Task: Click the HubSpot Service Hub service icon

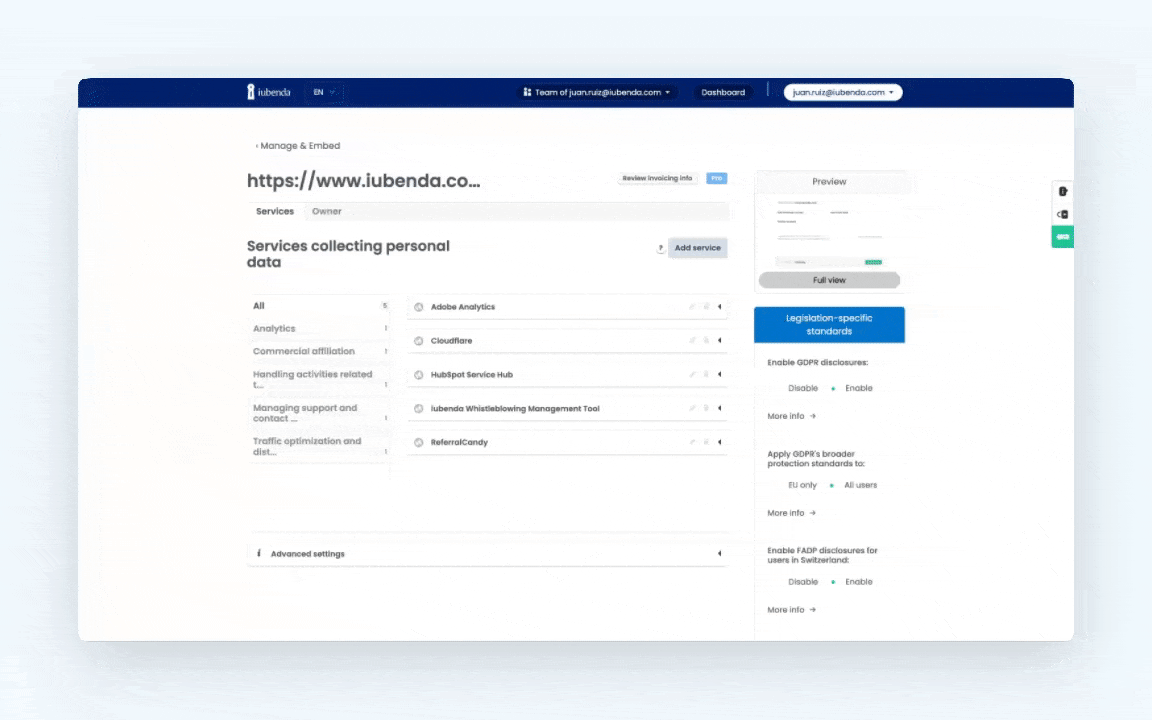Action: [x=419, y=375]
